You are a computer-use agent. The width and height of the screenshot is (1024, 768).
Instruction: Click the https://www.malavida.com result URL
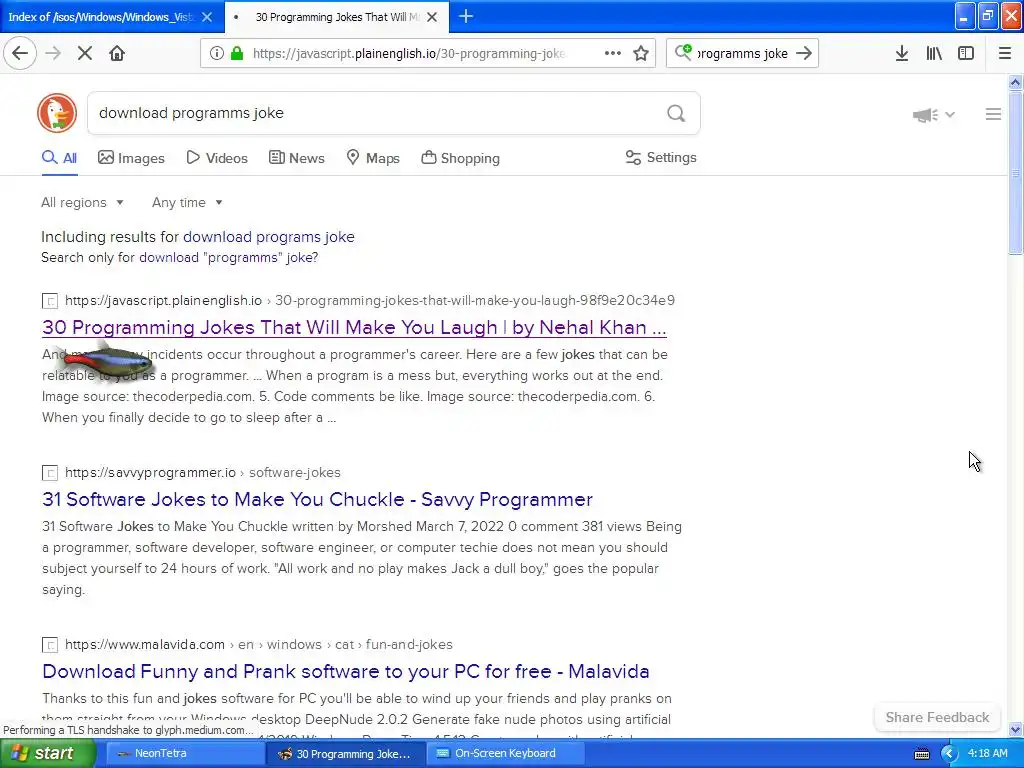point(144,645)
